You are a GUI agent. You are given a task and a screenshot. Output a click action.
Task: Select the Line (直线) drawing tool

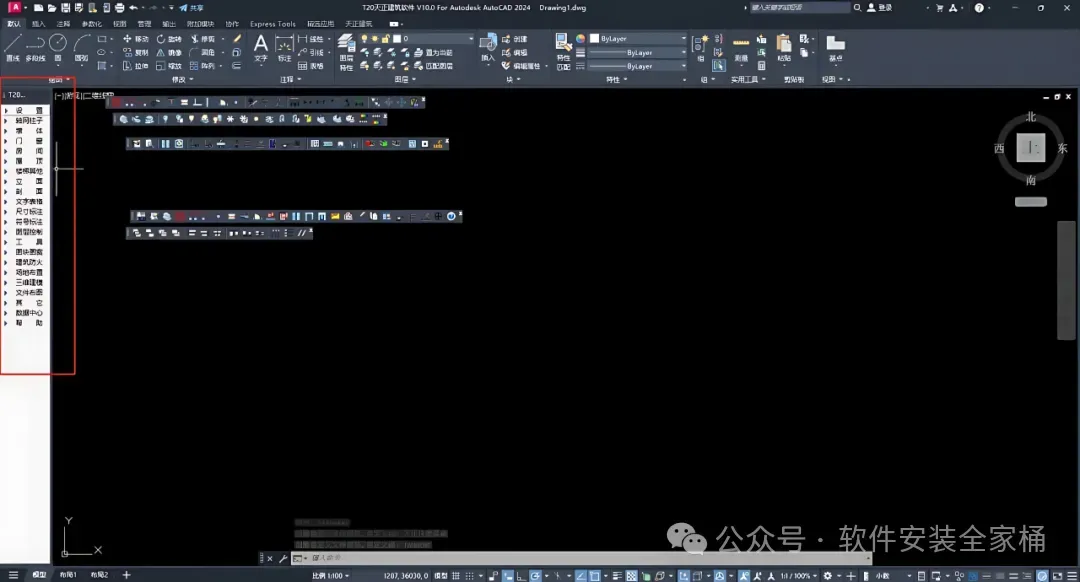tap(12, 48)
